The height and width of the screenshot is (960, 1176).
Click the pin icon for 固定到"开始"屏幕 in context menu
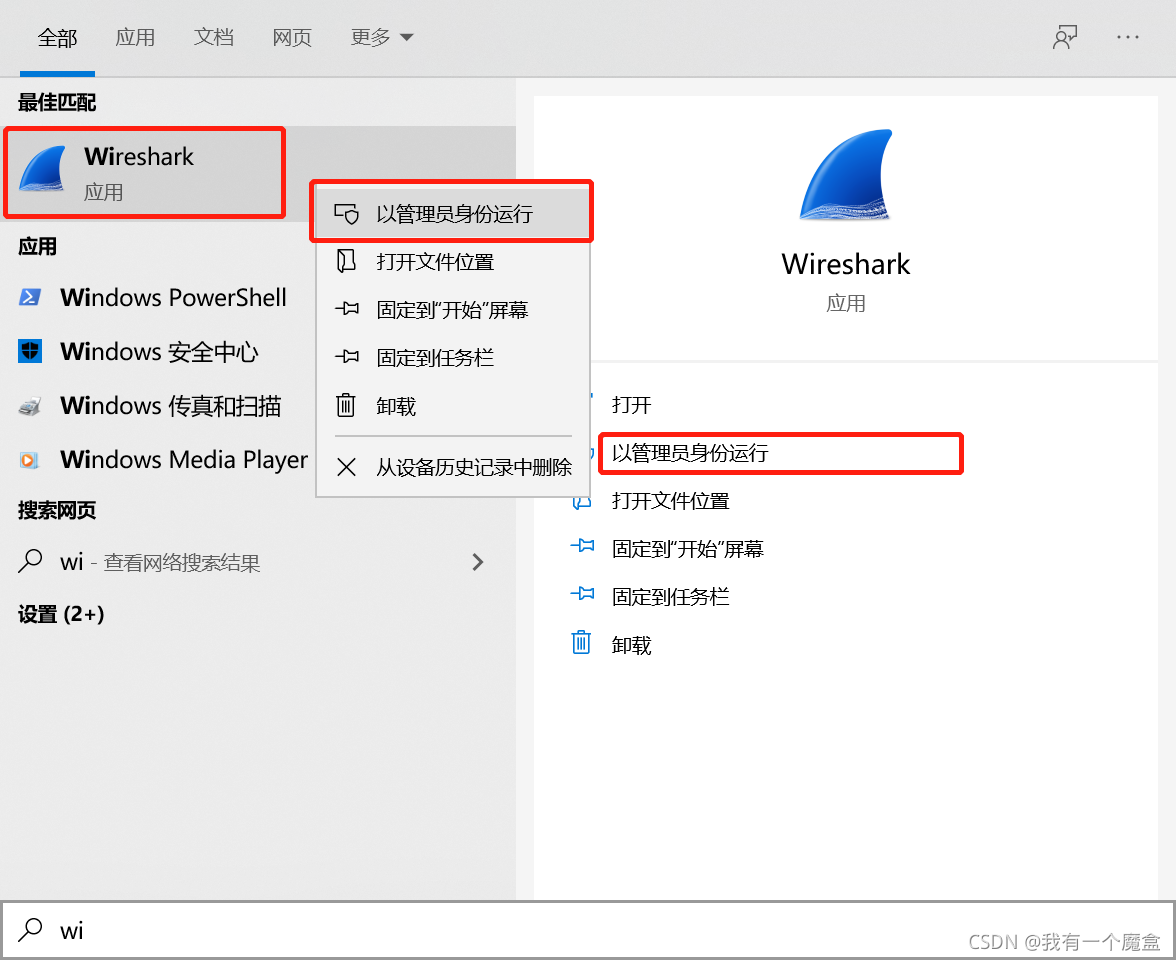pyautogui.click(x=346, y=308)
